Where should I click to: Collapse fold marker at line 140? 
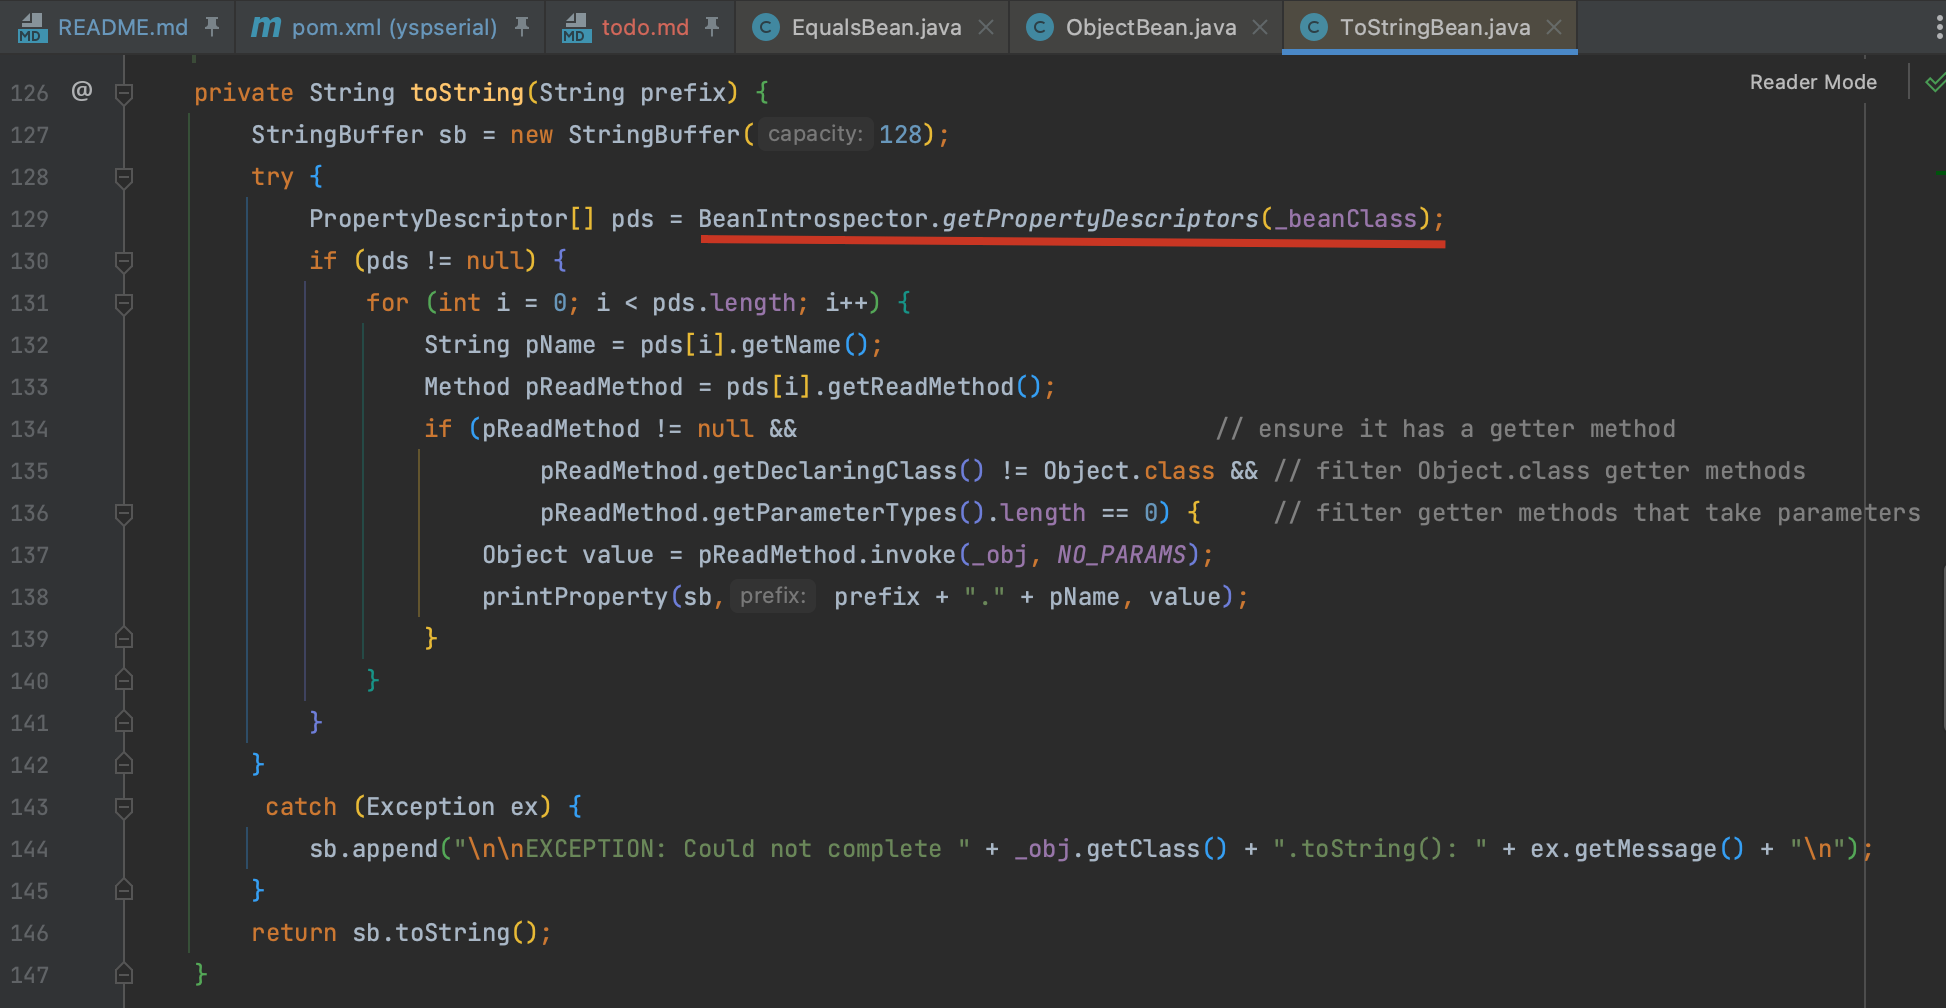[124, 681]
